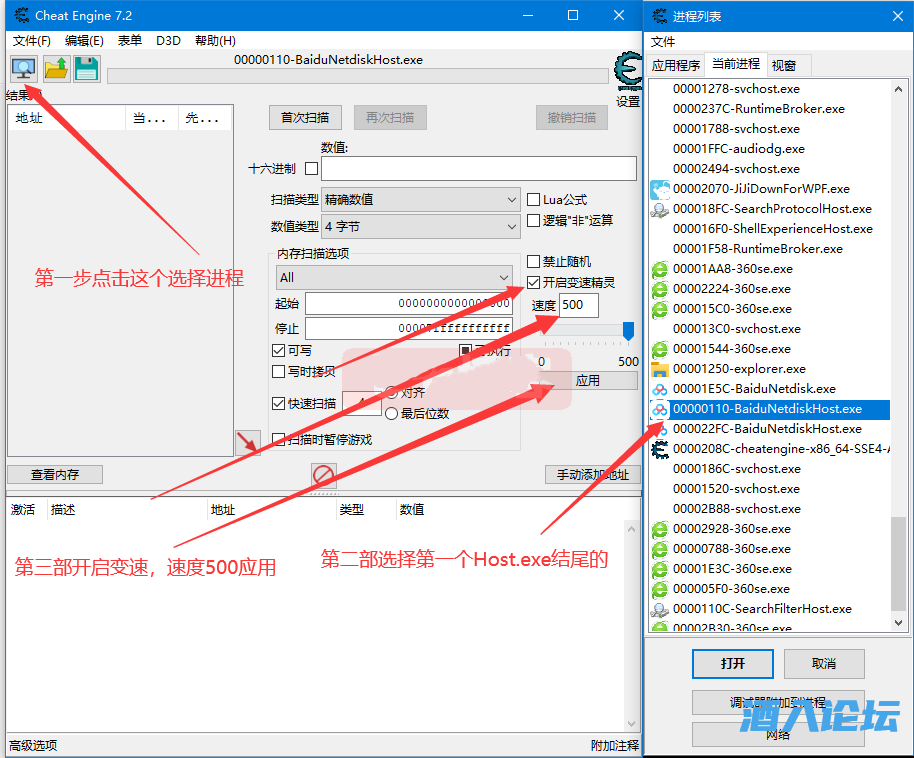This screenshot has height=758, width=914.
Task: Select SearchProtocolHost.exe process icon
Action: tap(660, 209)
